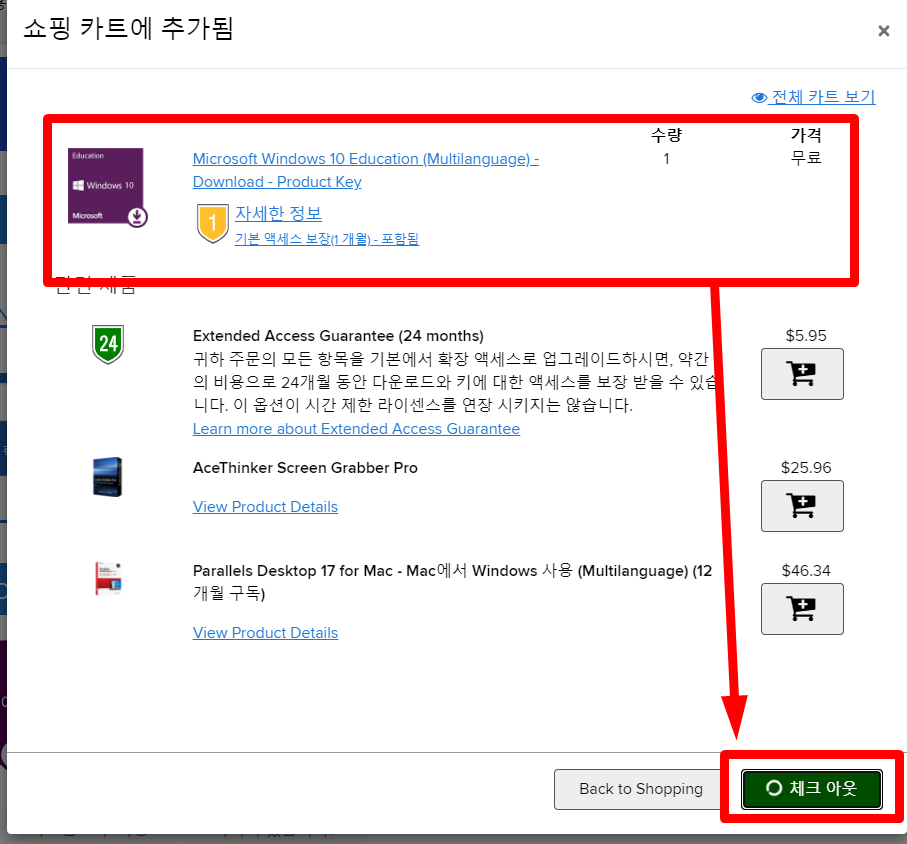Screen dimensions: 907x844
Task: View Product Details for Parallels Desktop 17
Action: click(x=265, y=633)
